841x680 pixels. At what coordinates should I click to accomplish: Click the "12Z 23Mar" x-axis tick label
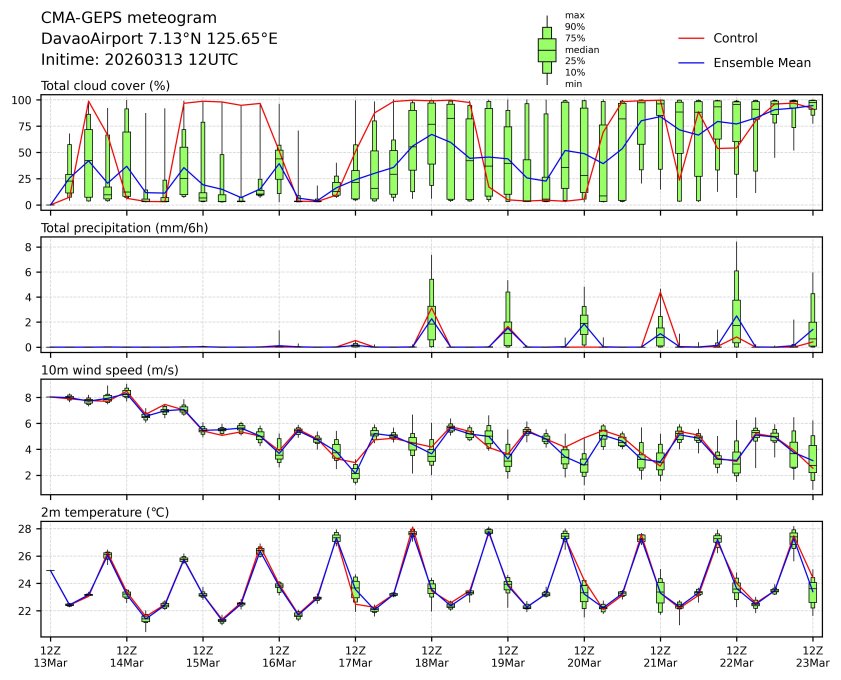coord(812,655)
